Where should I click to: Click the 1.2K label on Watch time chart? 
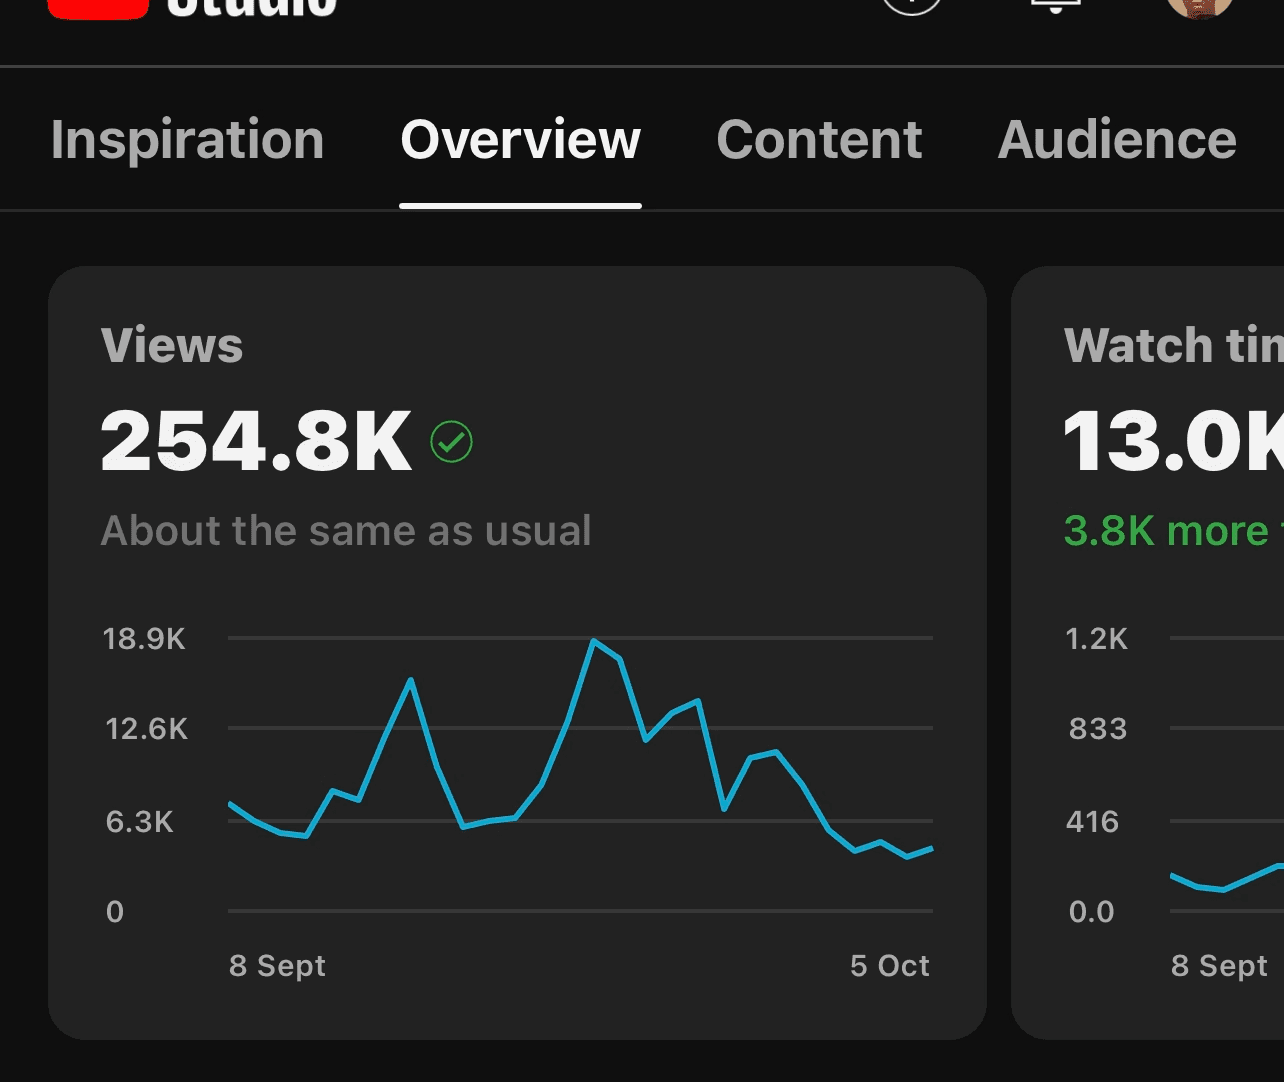point(1097,639)
